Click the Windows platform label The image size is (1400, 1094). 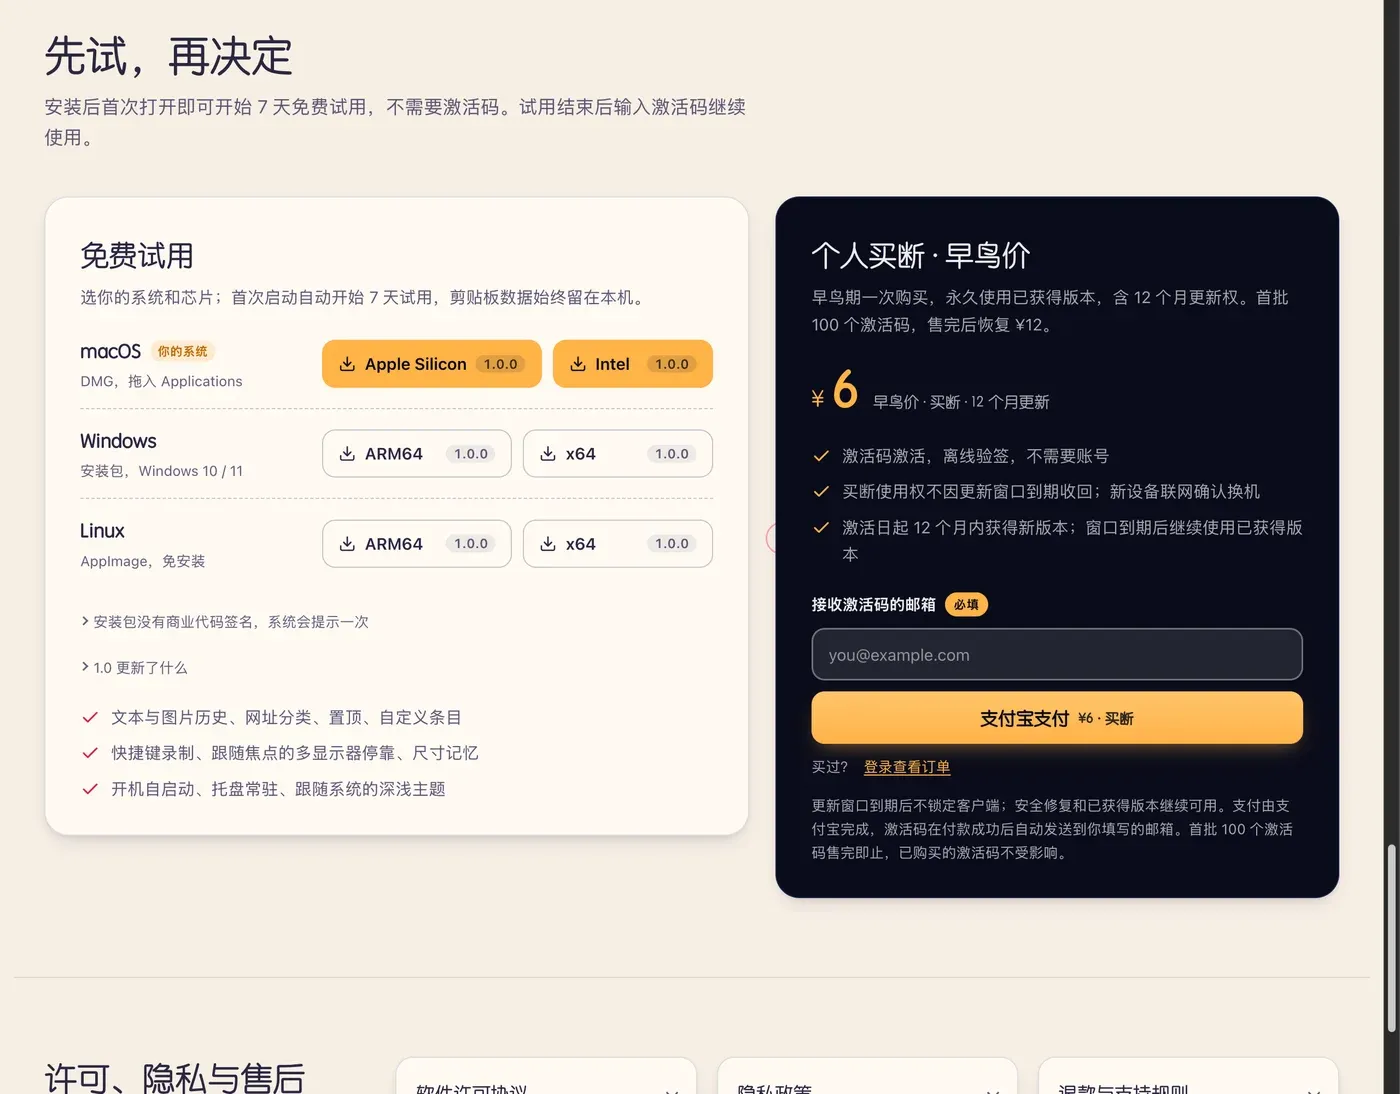tap(118, 442)
